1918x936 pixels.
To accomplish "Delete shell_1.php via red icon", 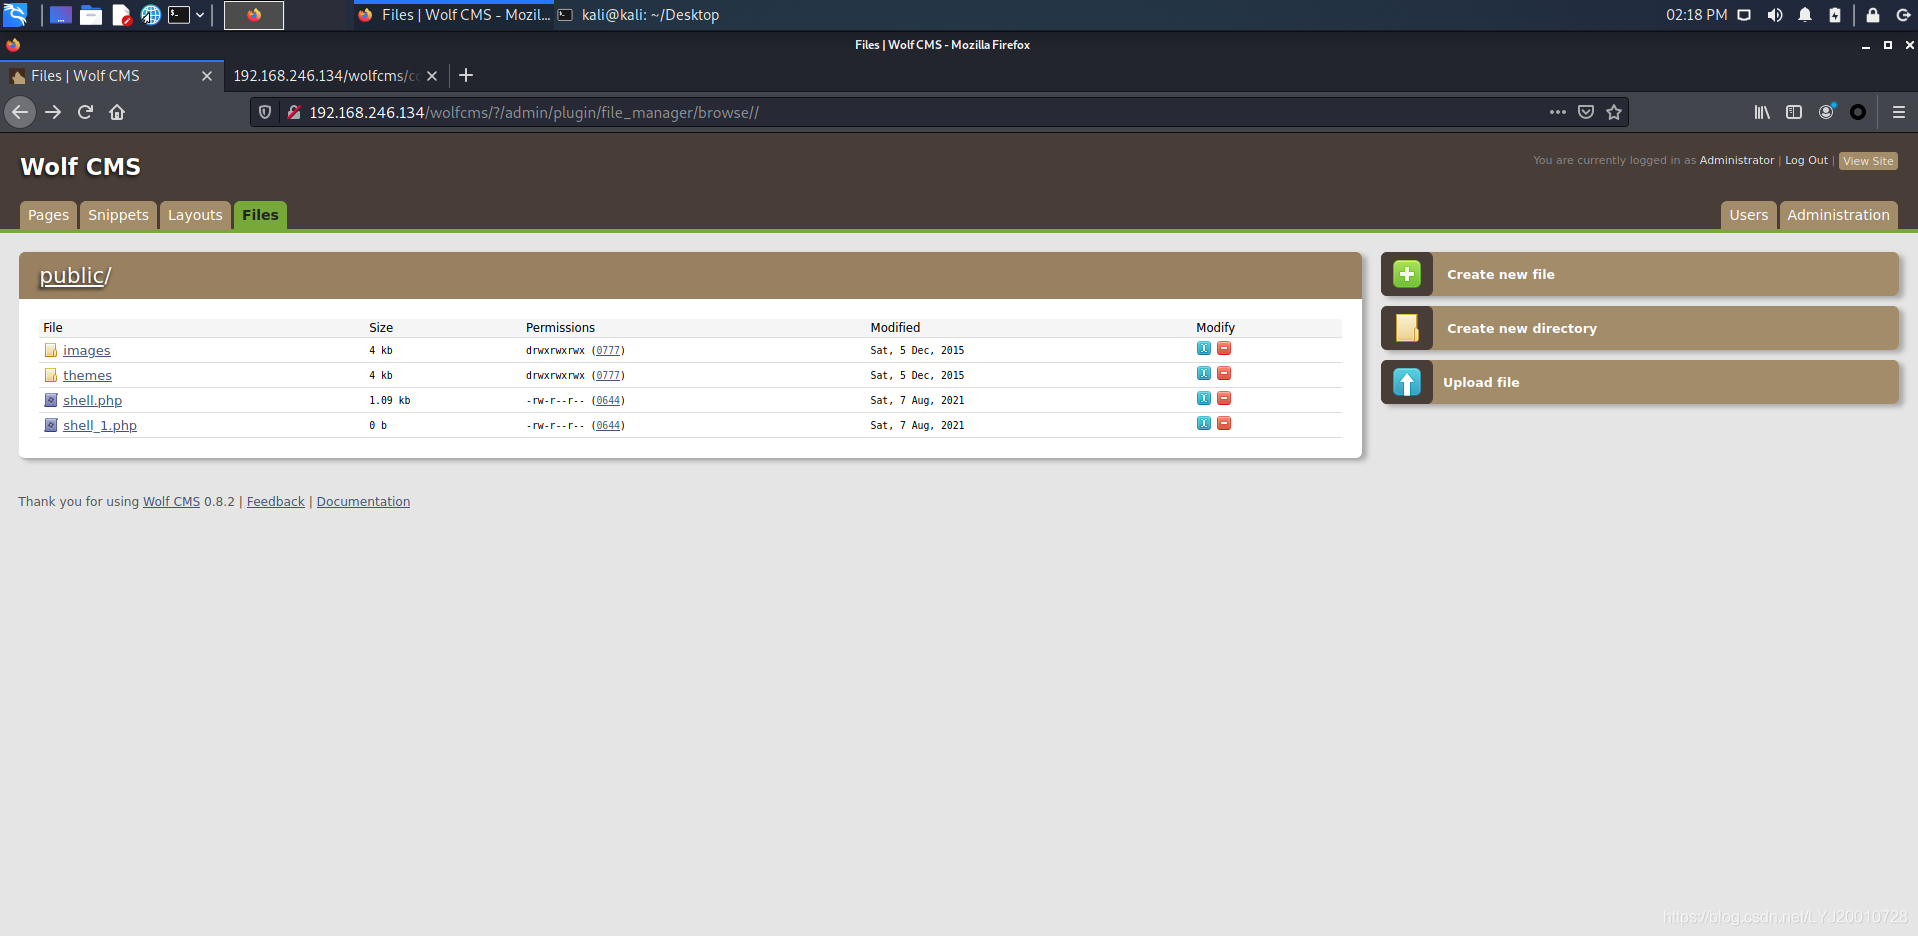I will pyautogui.click(x=1224, y=423).
